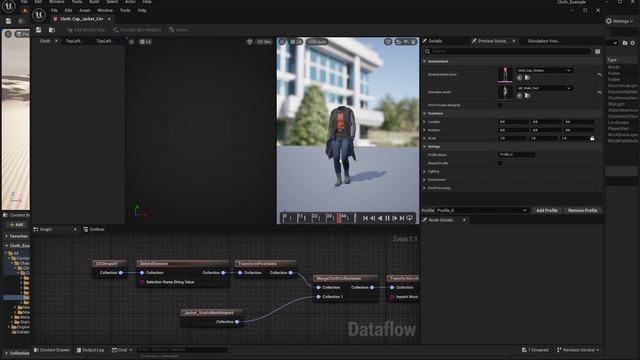Open the Window menu in the cloth editor
640x360 pixels.
point(105,10)
